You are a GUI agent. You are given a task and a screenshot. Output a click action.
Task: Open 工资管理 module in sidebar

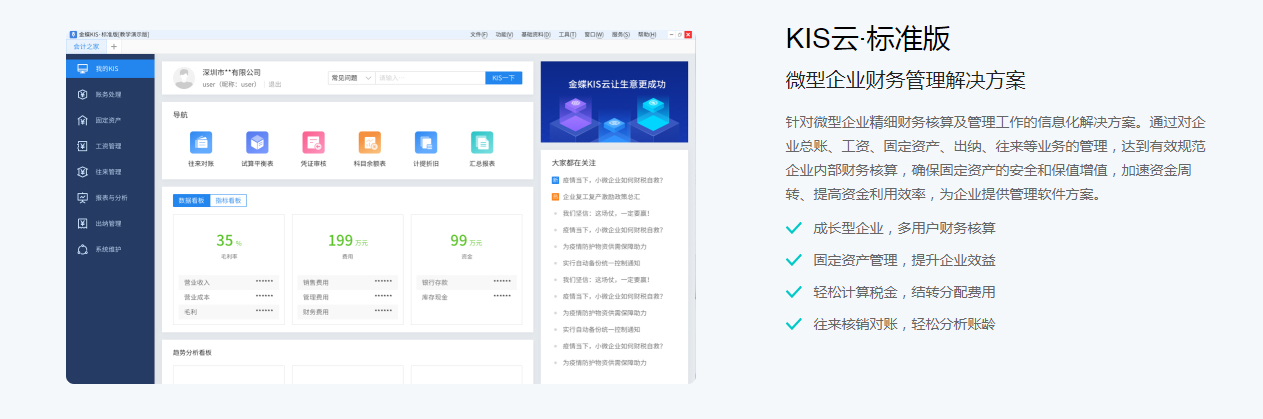click(110, 146)
